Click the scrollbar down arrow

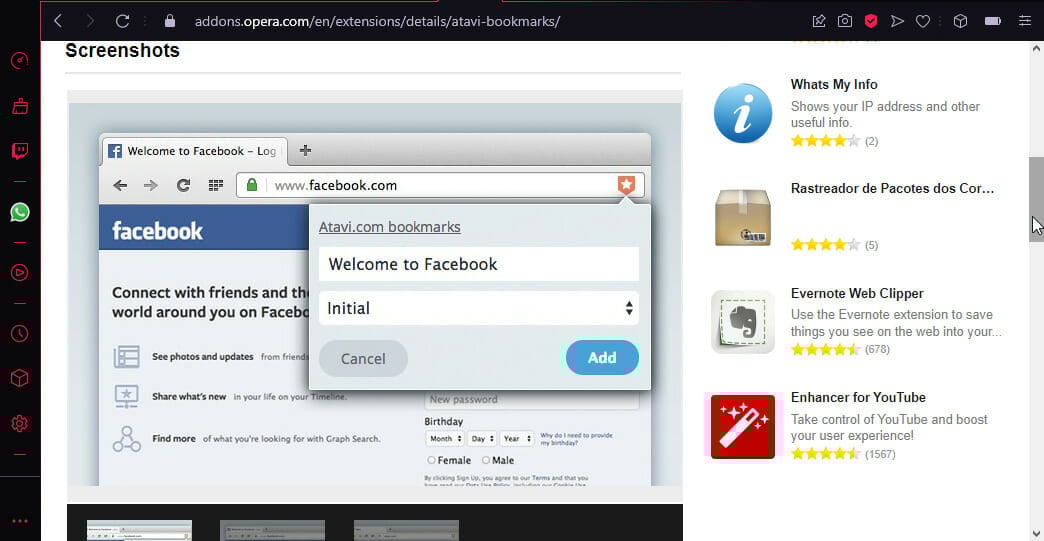coord(1036,533)
